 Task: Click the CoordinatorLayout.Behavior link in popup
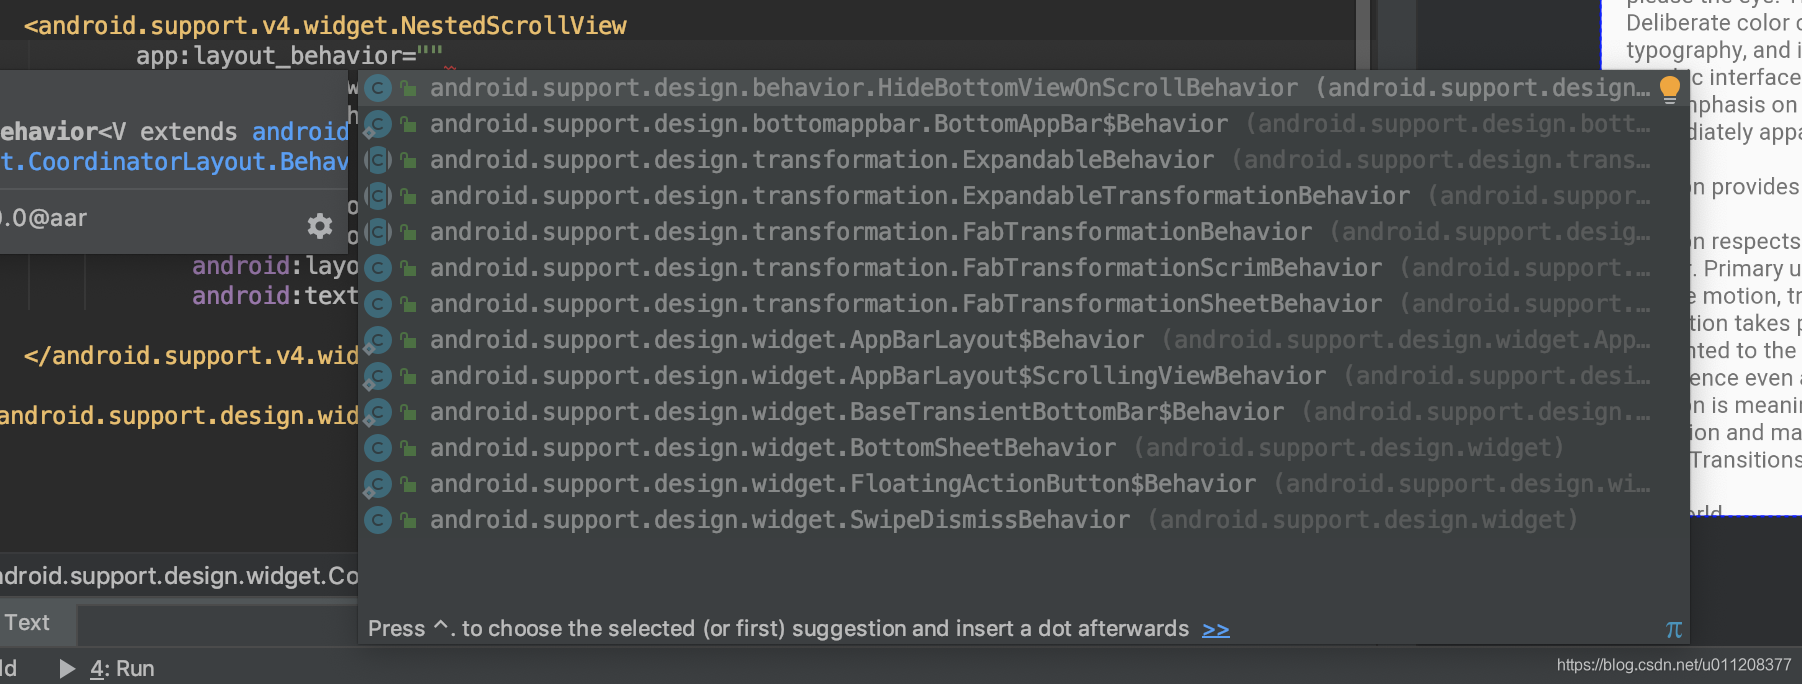tap(174, 162)
